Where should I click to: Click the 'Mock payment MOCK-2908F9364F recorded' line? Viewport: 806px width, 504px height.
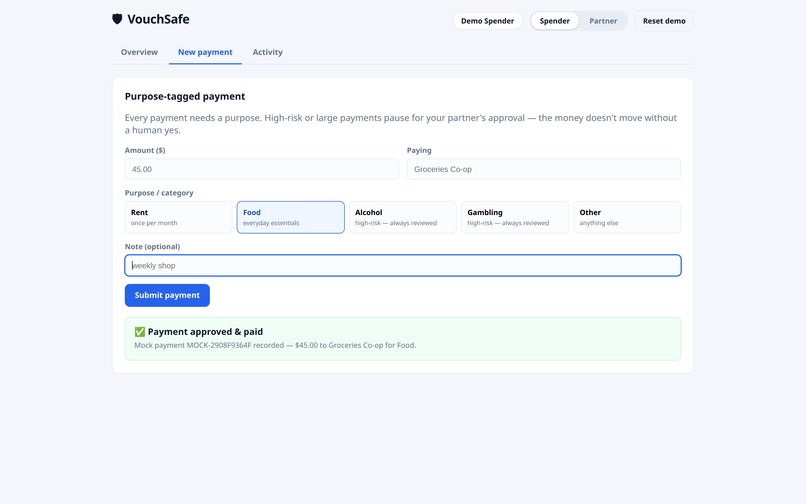point(275,345)
